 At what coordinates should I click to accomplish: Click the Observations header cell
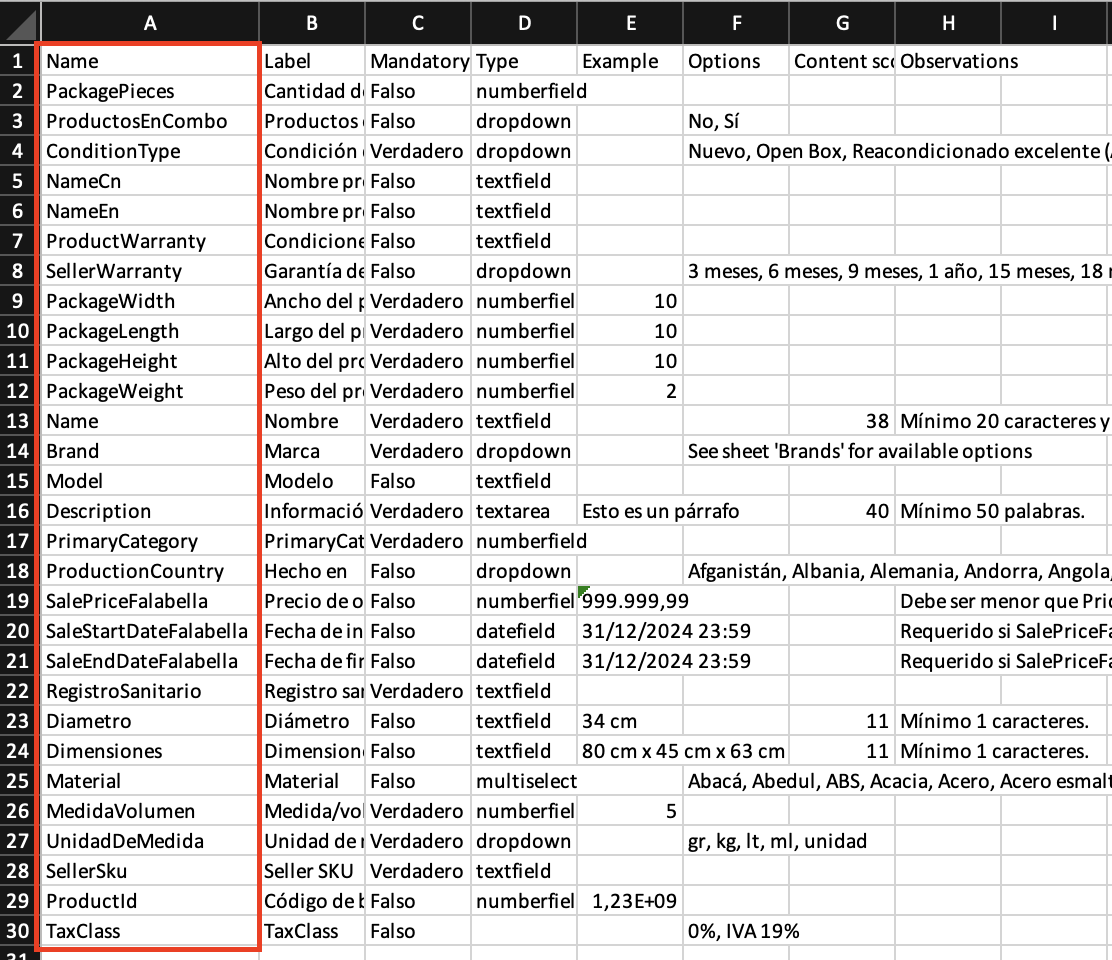click(948, 61)
